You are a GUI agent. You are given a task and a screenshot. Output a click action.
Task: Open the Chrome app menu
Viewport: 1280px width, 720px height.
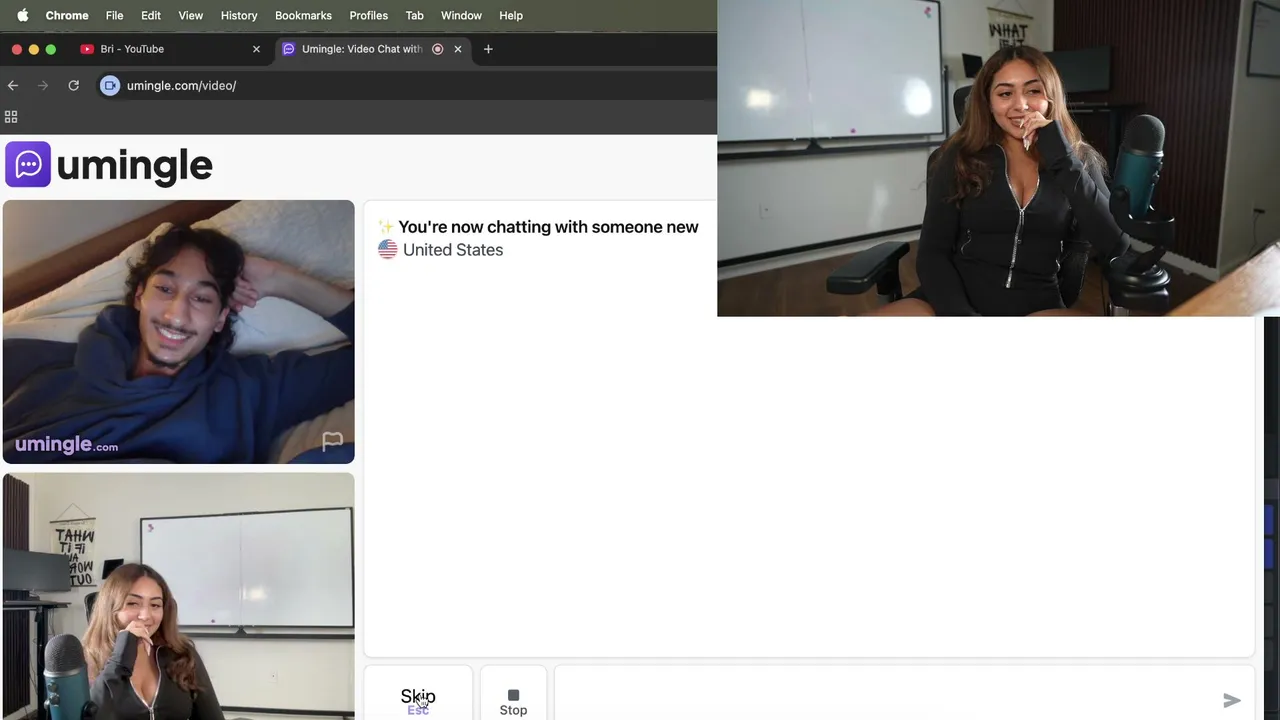67,15
